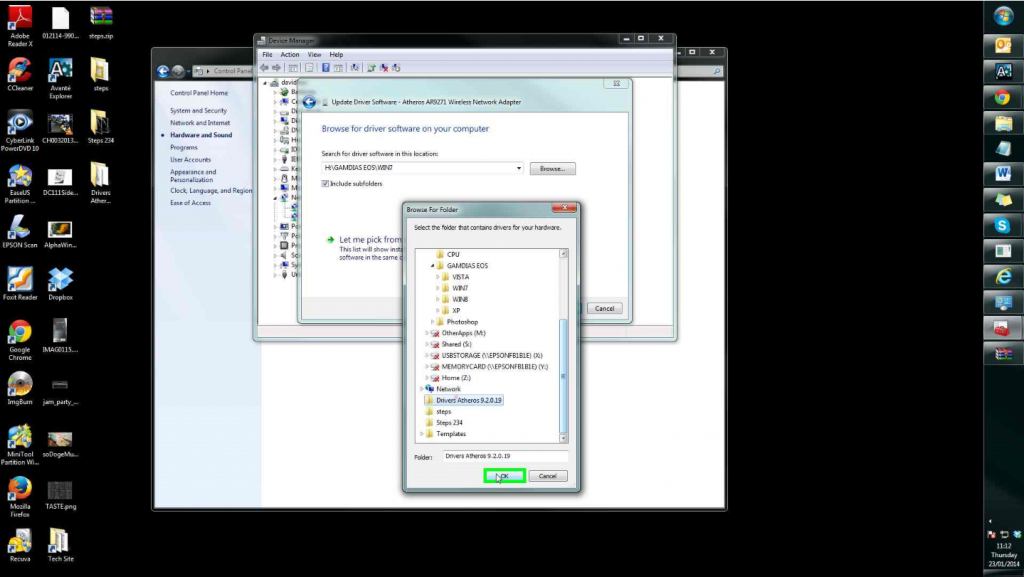
Task: Collapse the GAMDIAS EOS folder
Action: (x=432, y=266)
